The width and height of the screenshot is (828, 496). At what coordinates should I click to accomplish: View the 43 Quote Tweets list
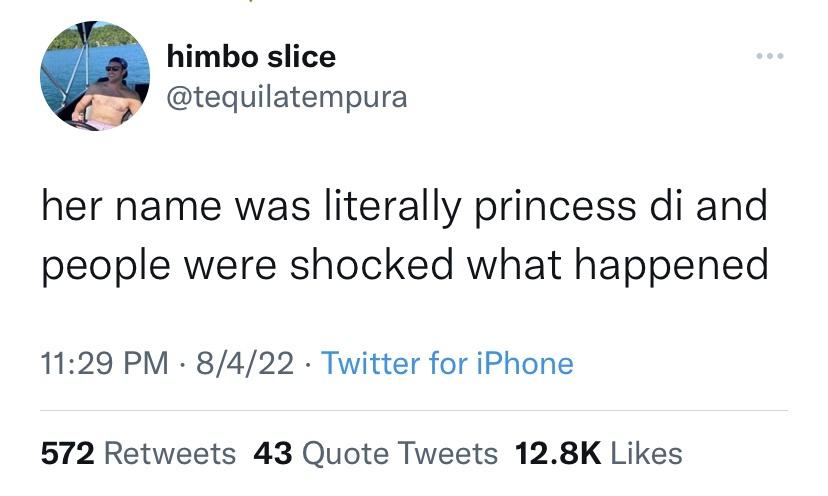click(375, 453)
